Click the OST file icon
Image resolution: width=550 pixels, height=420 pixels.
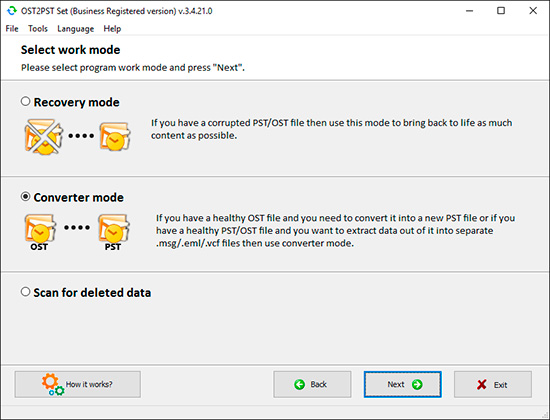[x=40, y=232]
